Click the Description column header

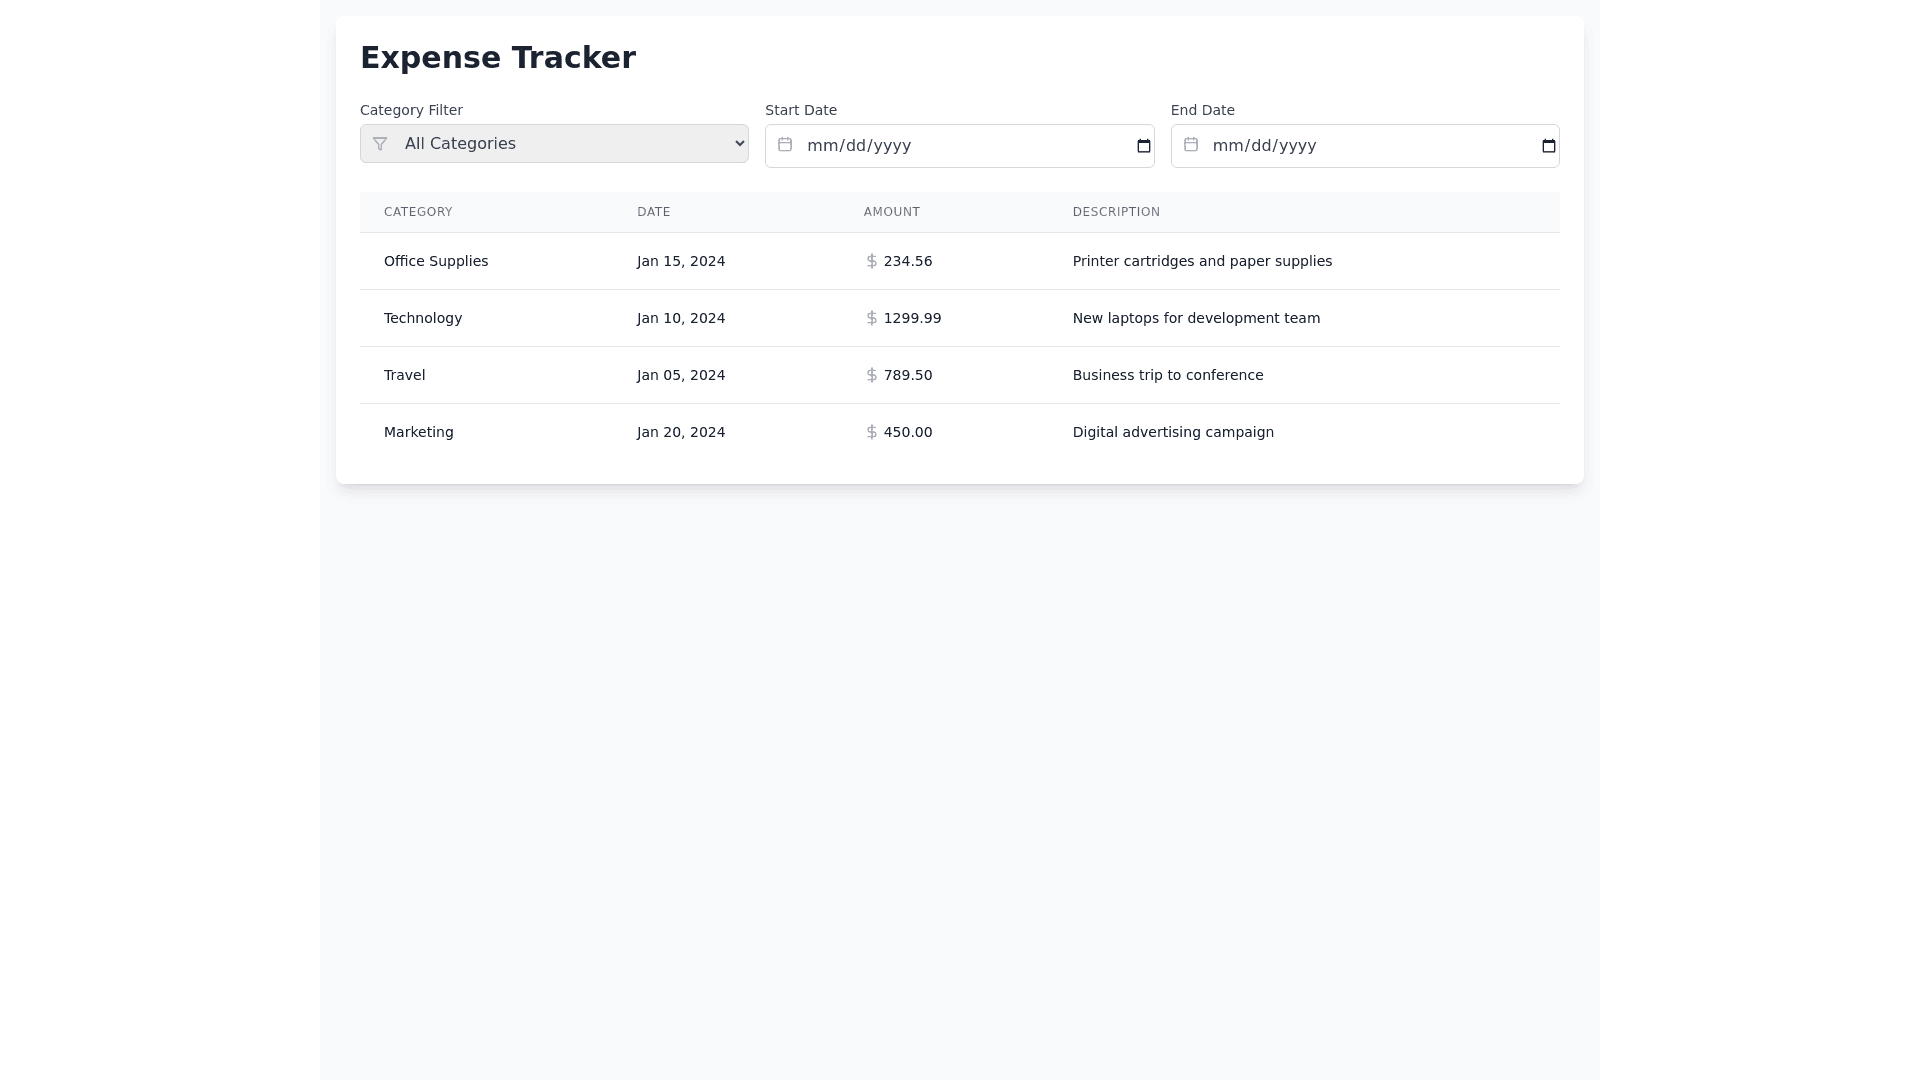click(1116, 212)
